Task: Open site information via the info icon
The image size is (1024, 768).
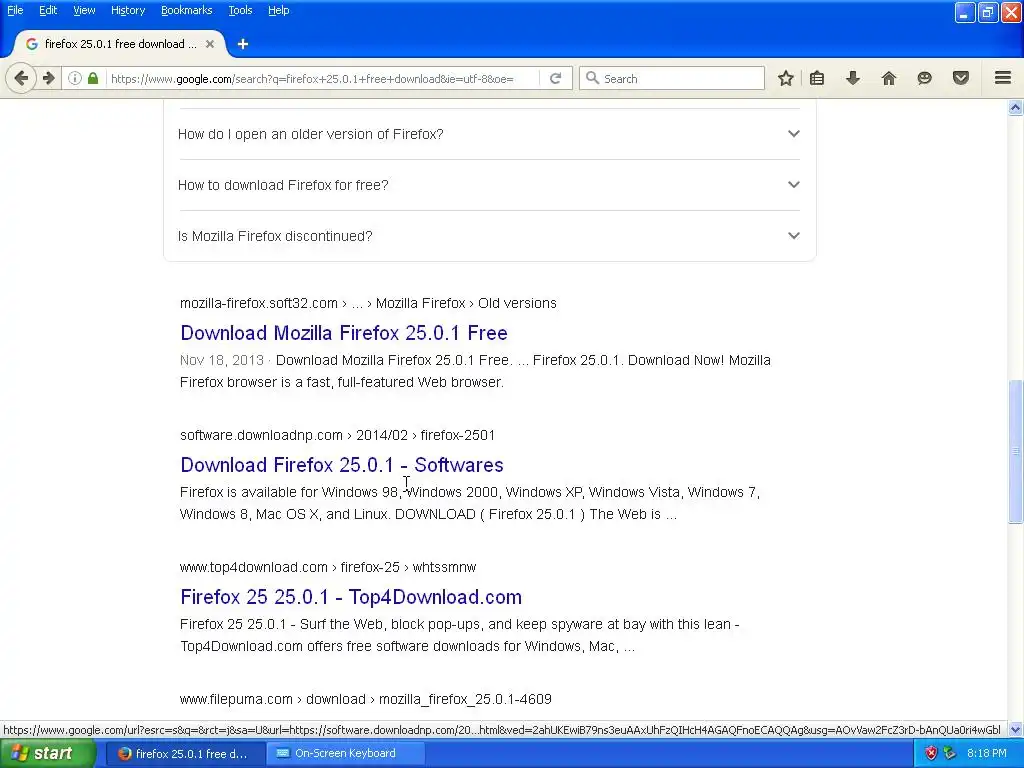Action: [x=74, y=78]
